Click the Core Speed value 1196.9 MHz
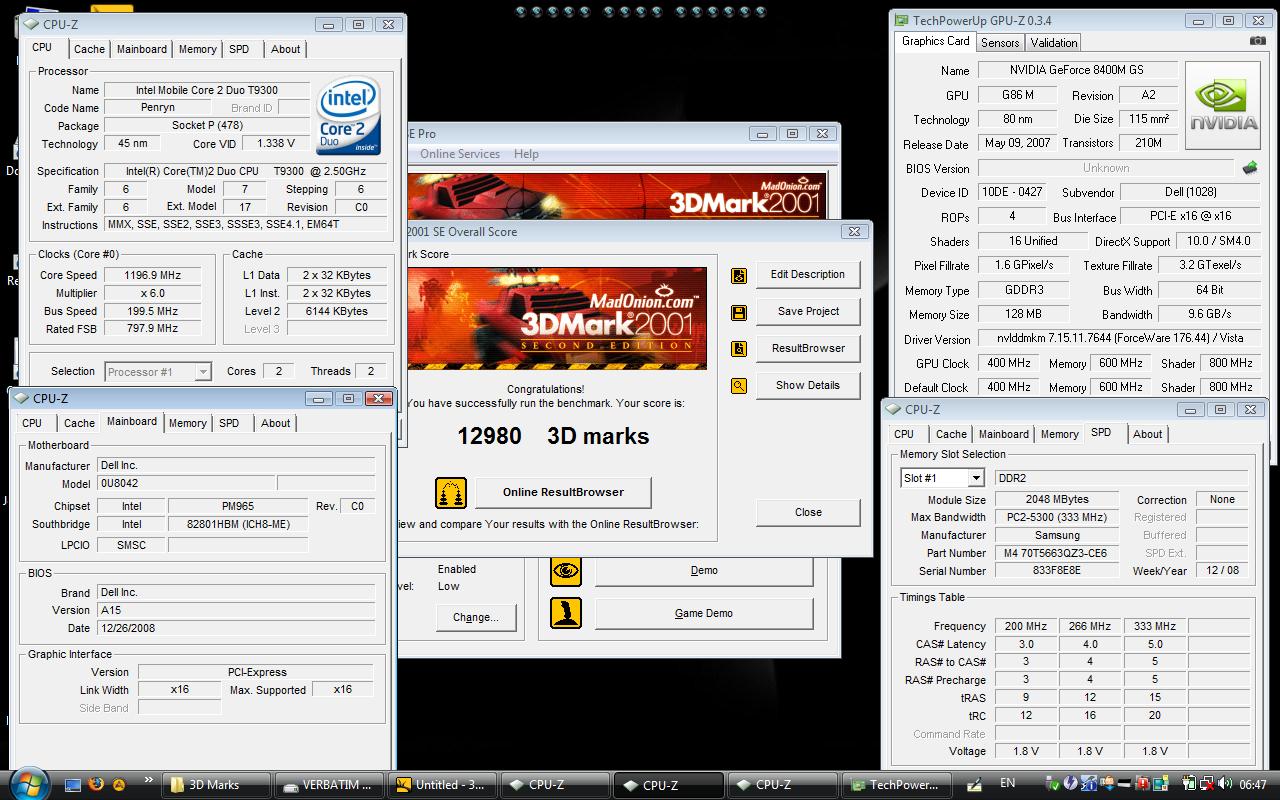Screen dimensions: 1280x800 click(152, 275)
